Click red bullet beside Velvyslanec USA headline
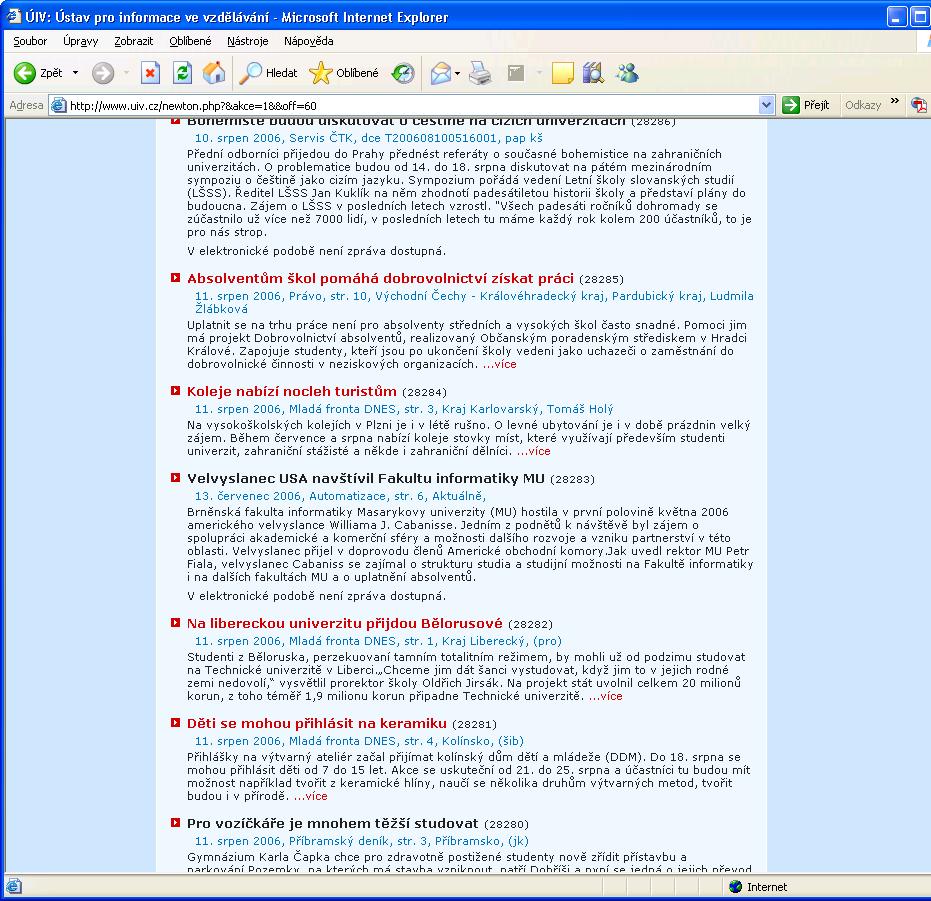The width and height of the screenshot is (931, 901). [x=175, y=478]
